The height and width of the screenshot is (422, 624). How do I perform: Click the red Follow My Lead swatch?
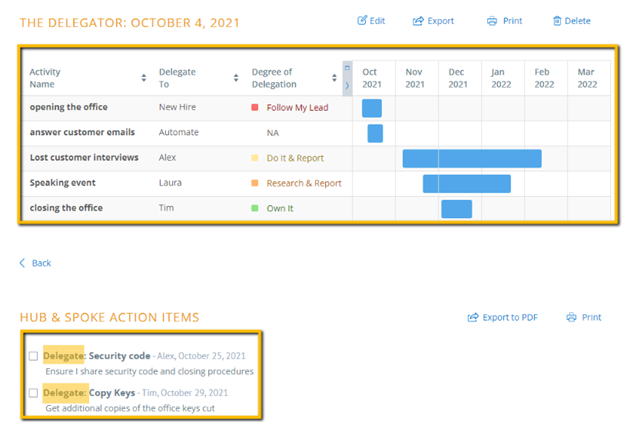point(255,107)
